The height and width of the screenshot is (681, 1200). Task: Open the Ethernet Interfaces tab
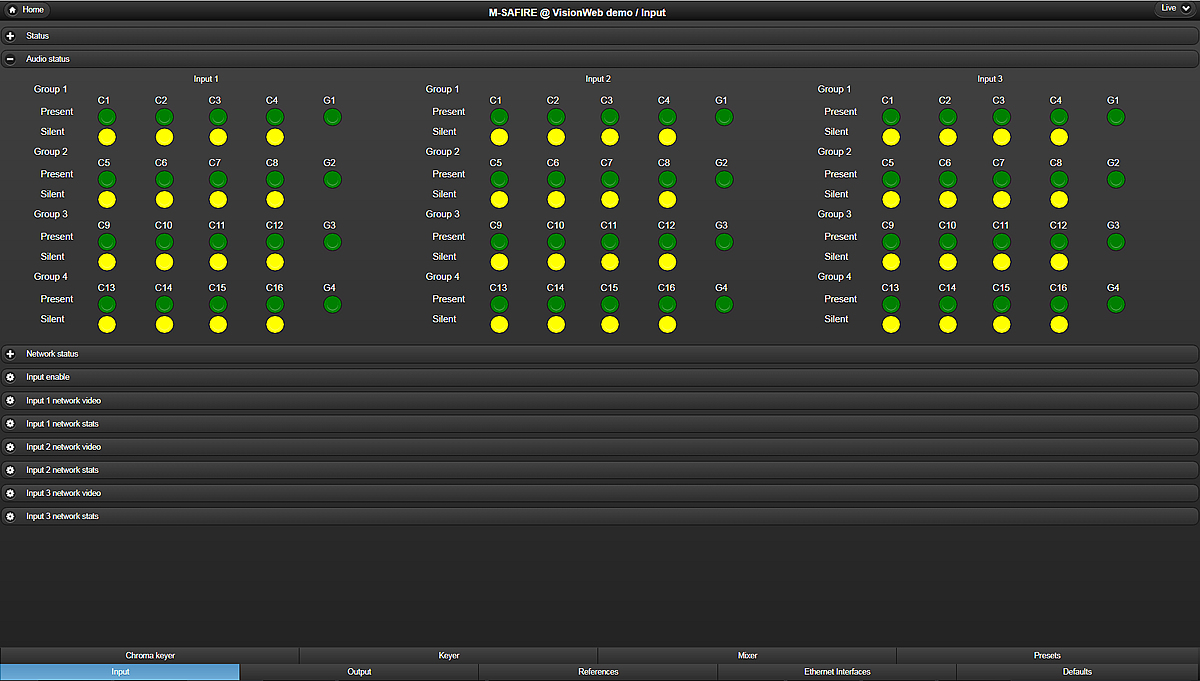pos(837,672)
